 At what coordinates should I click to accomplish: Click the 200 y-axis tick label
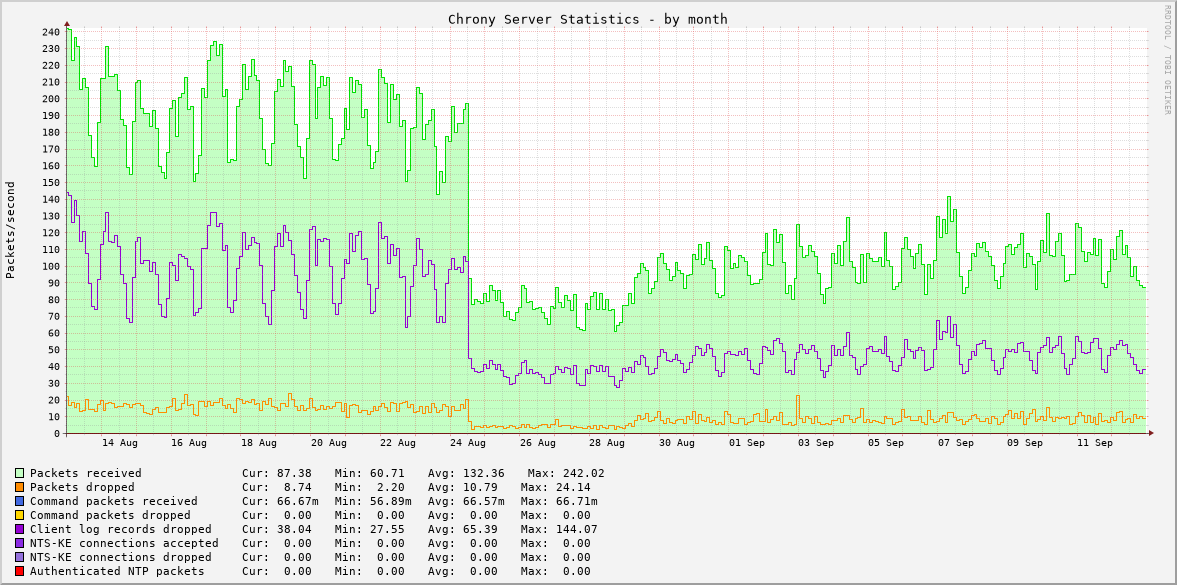[x=51, y=99]
